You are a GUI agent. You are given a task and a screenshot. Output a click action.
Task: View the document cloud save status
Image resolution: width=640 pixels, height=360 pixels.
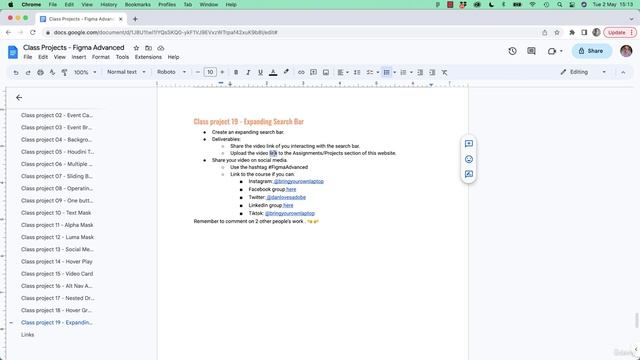[160, 48]
